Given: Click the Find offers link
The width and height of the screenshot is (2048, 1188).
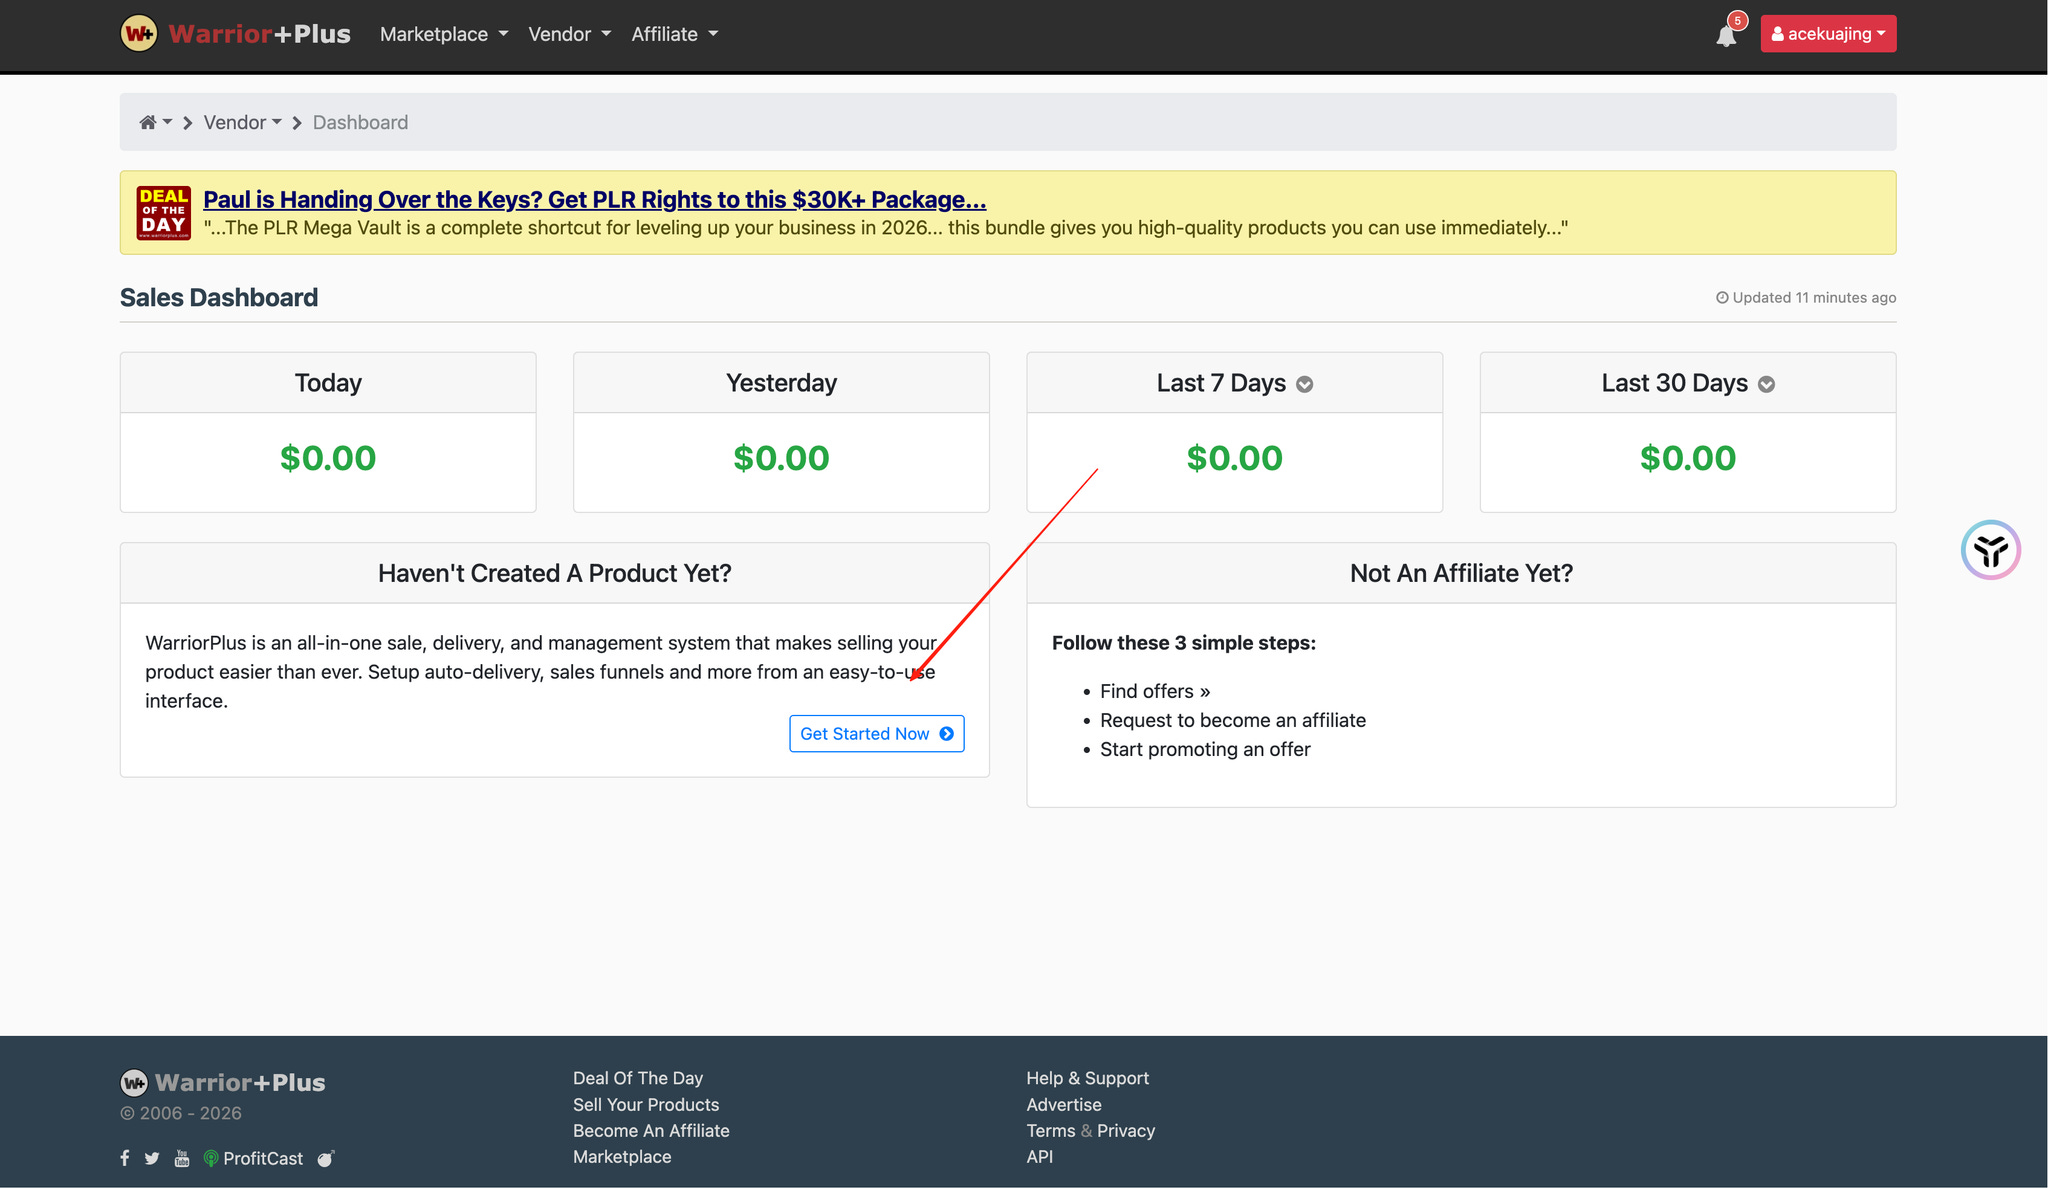Looking at the screenshot, I should pyautogui.click(x=1155, y=691).
